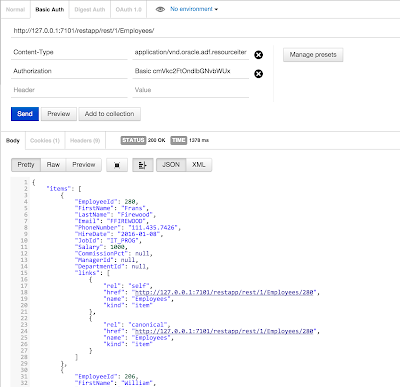Image resolution: width=400 pixels, height=387 pixels.
Task: Click the blue Send button
Action: [x=25, y=114]
